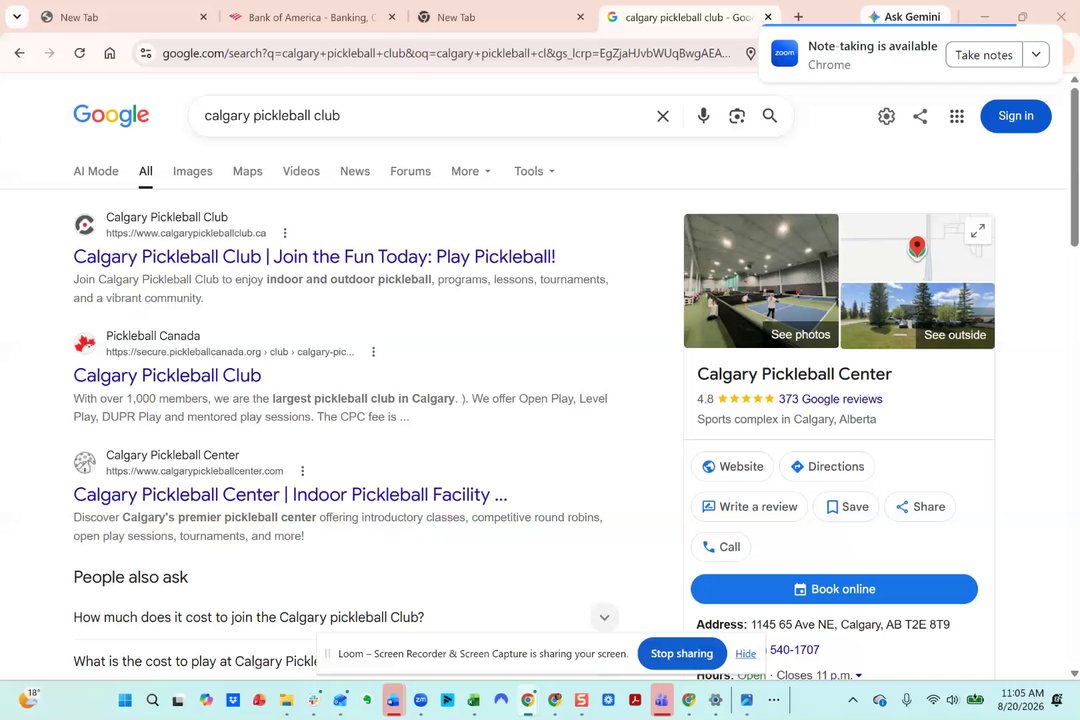
Task: Click Stop sharing in the Loom bar
Action: coord(682,653)
